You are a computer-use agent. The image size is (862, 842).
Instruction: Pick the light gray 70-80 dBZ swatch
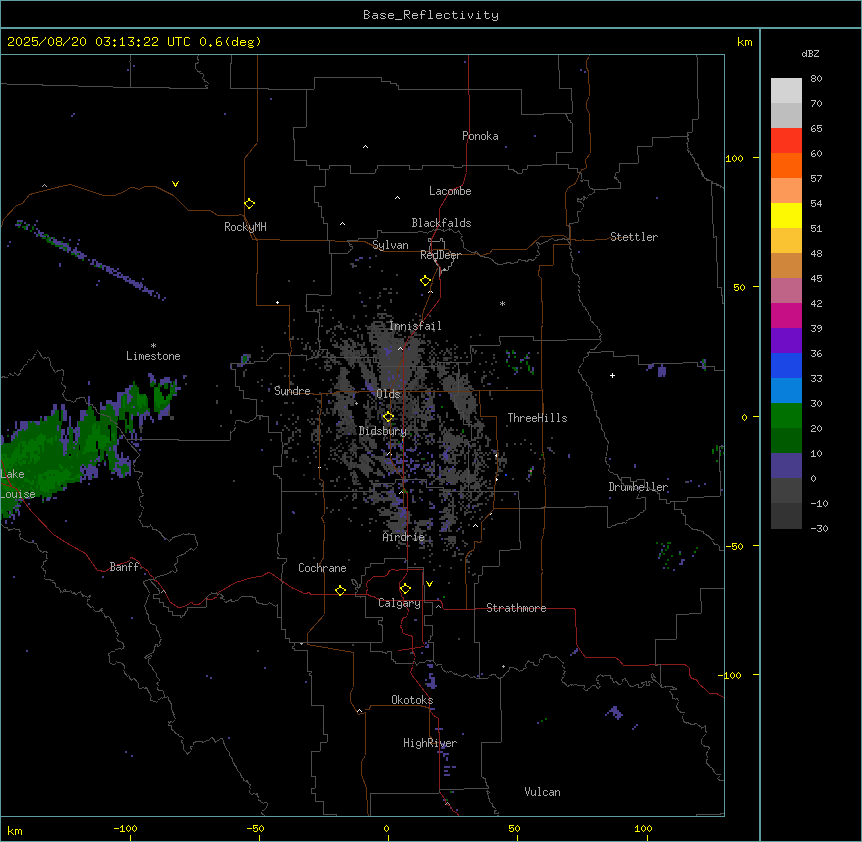(x=786, y=91)
